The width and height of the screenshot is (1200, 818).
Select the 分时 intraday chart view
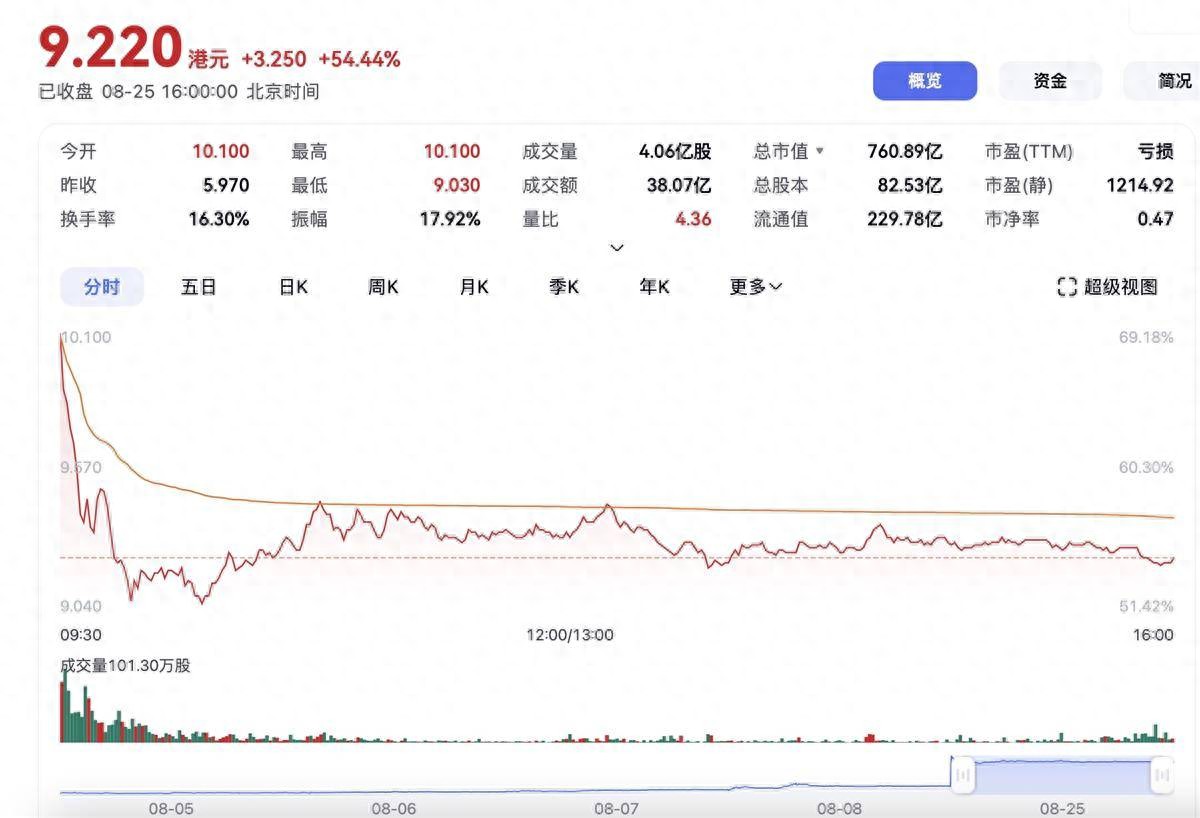[x=101, y=287]
